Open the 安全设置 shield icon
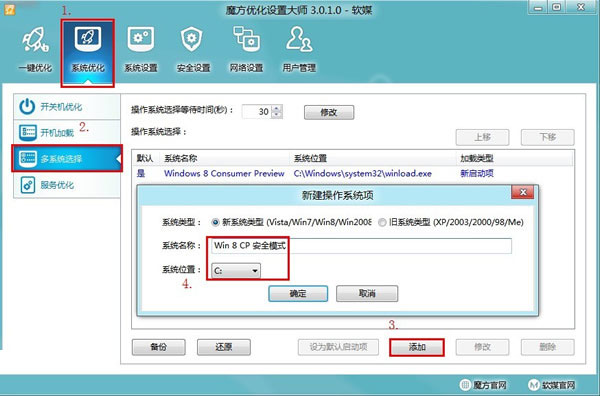Screen dimensions: 600x396 coord(192,39)
